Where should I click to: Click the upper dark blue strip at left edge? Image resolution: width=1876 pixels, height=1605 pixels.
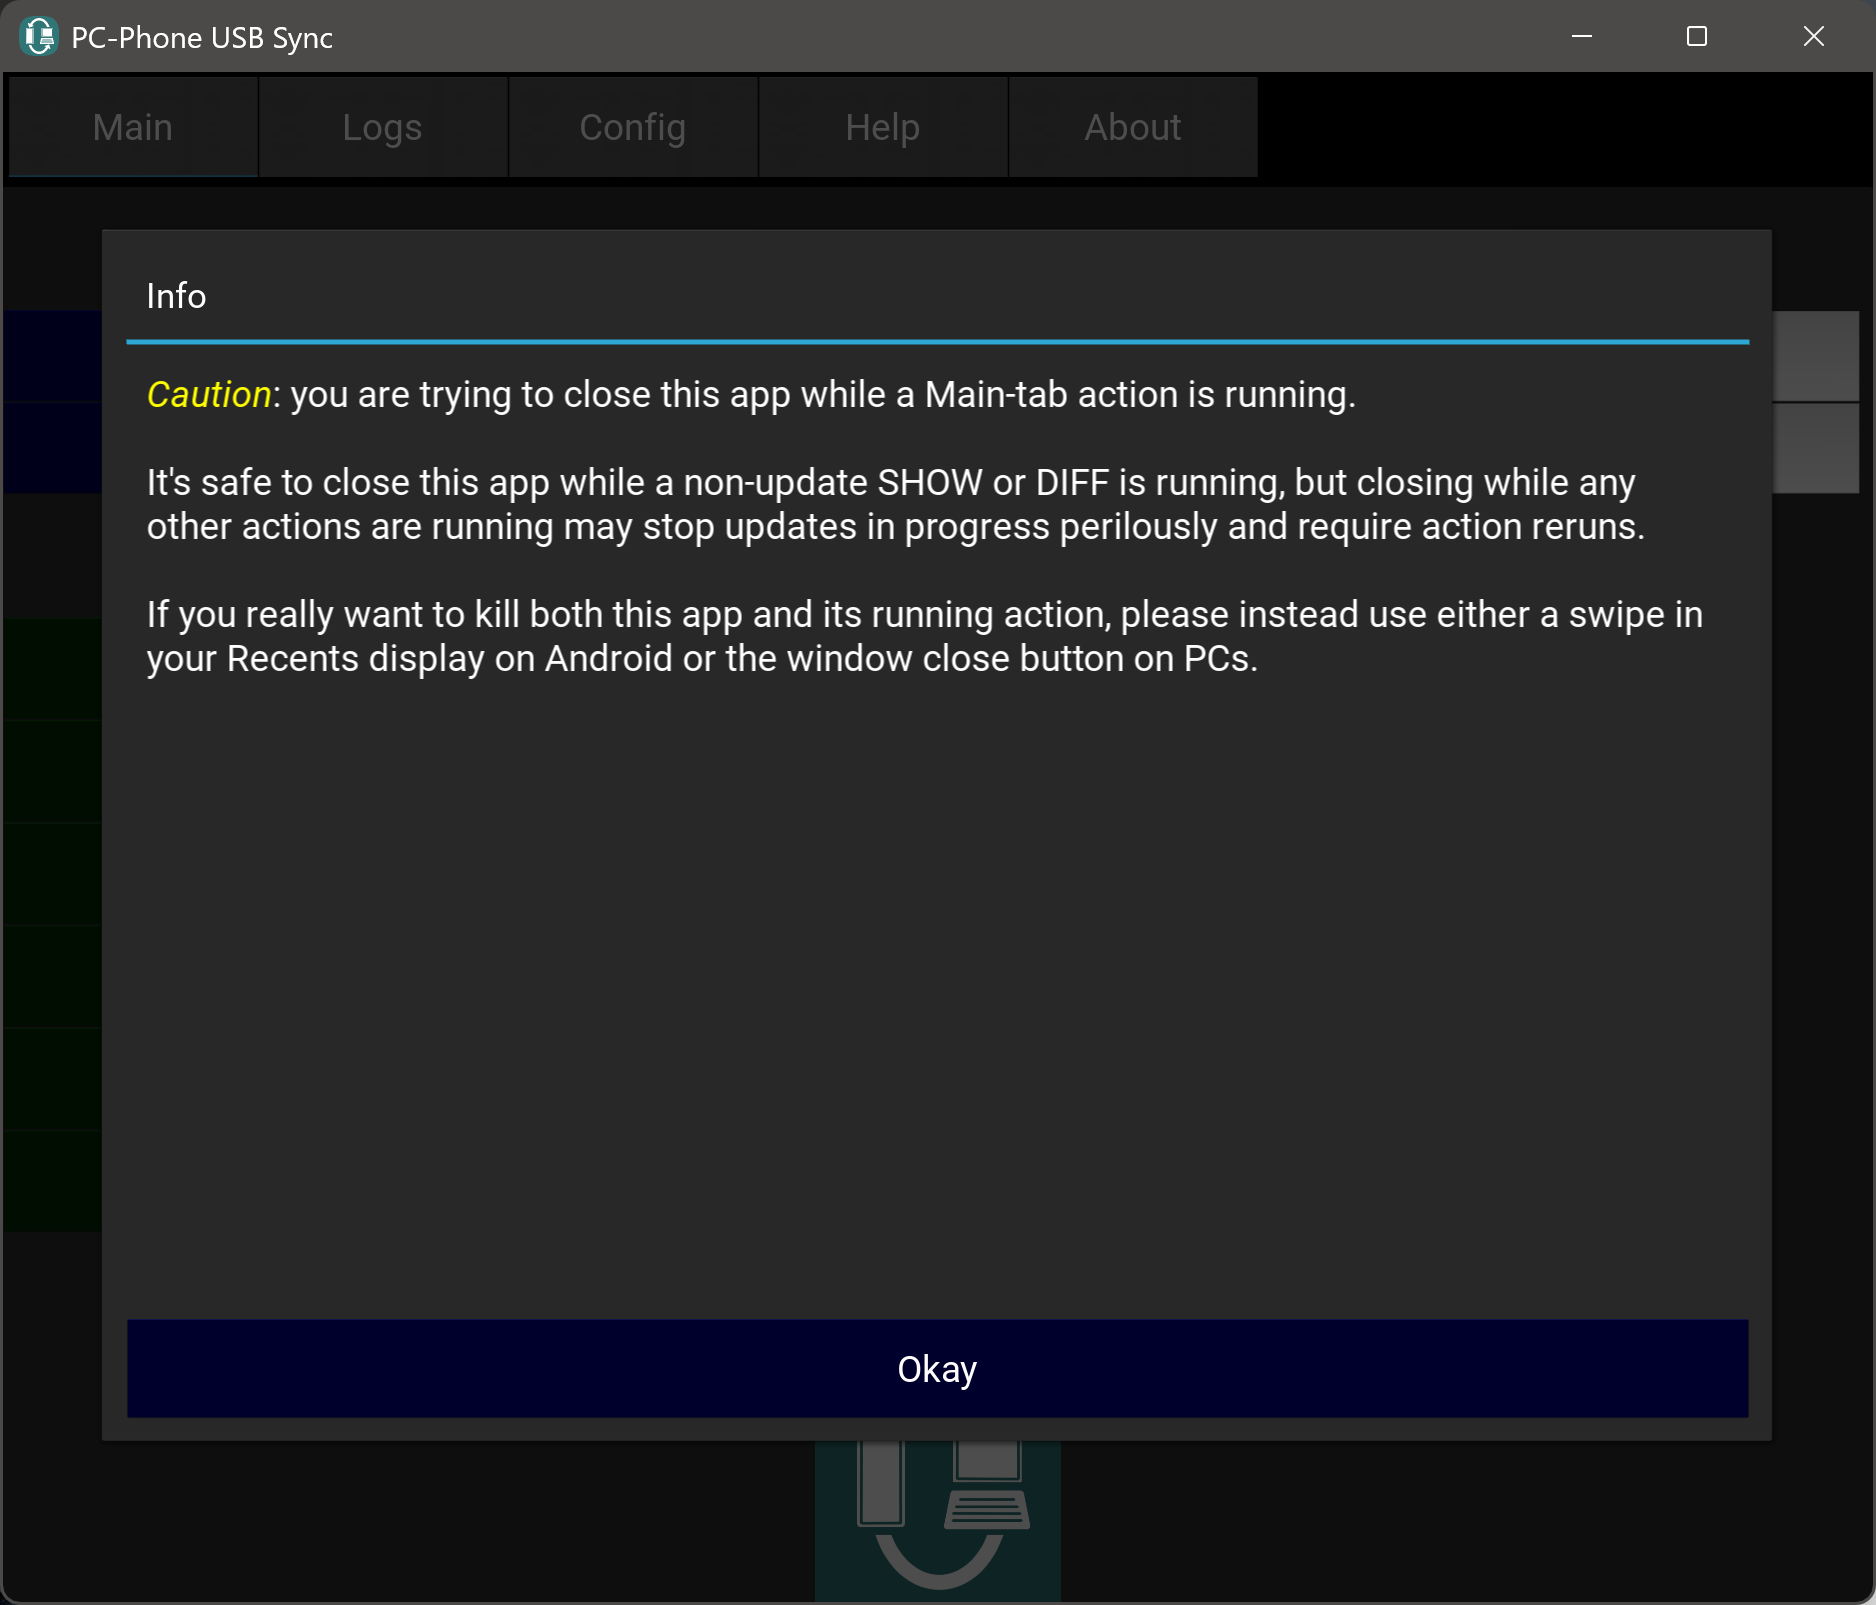click(x=52, y=355)
